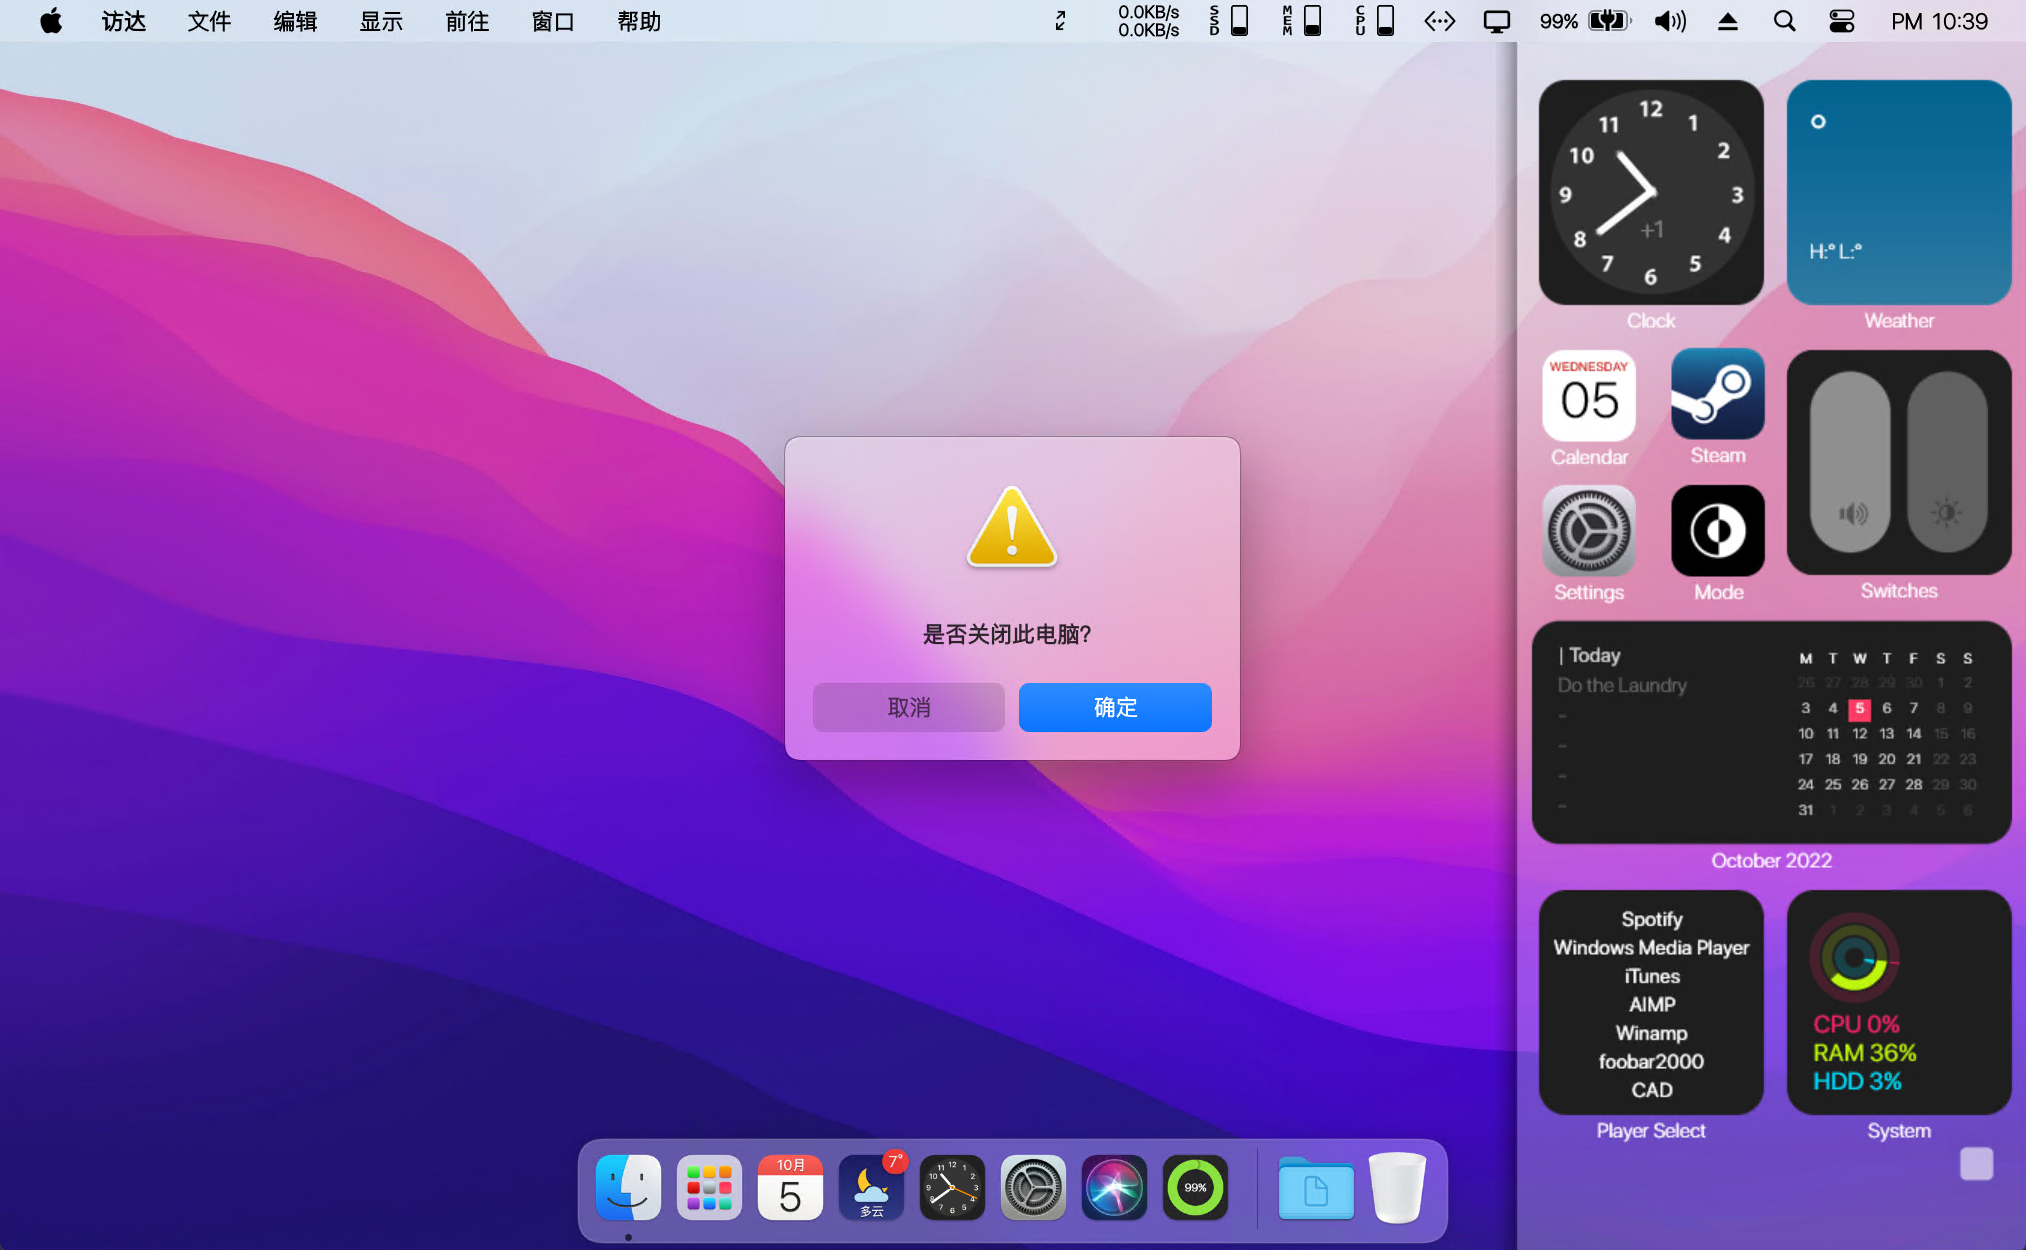Select Spotify from Player Select list

click(x=1651, y=919)
